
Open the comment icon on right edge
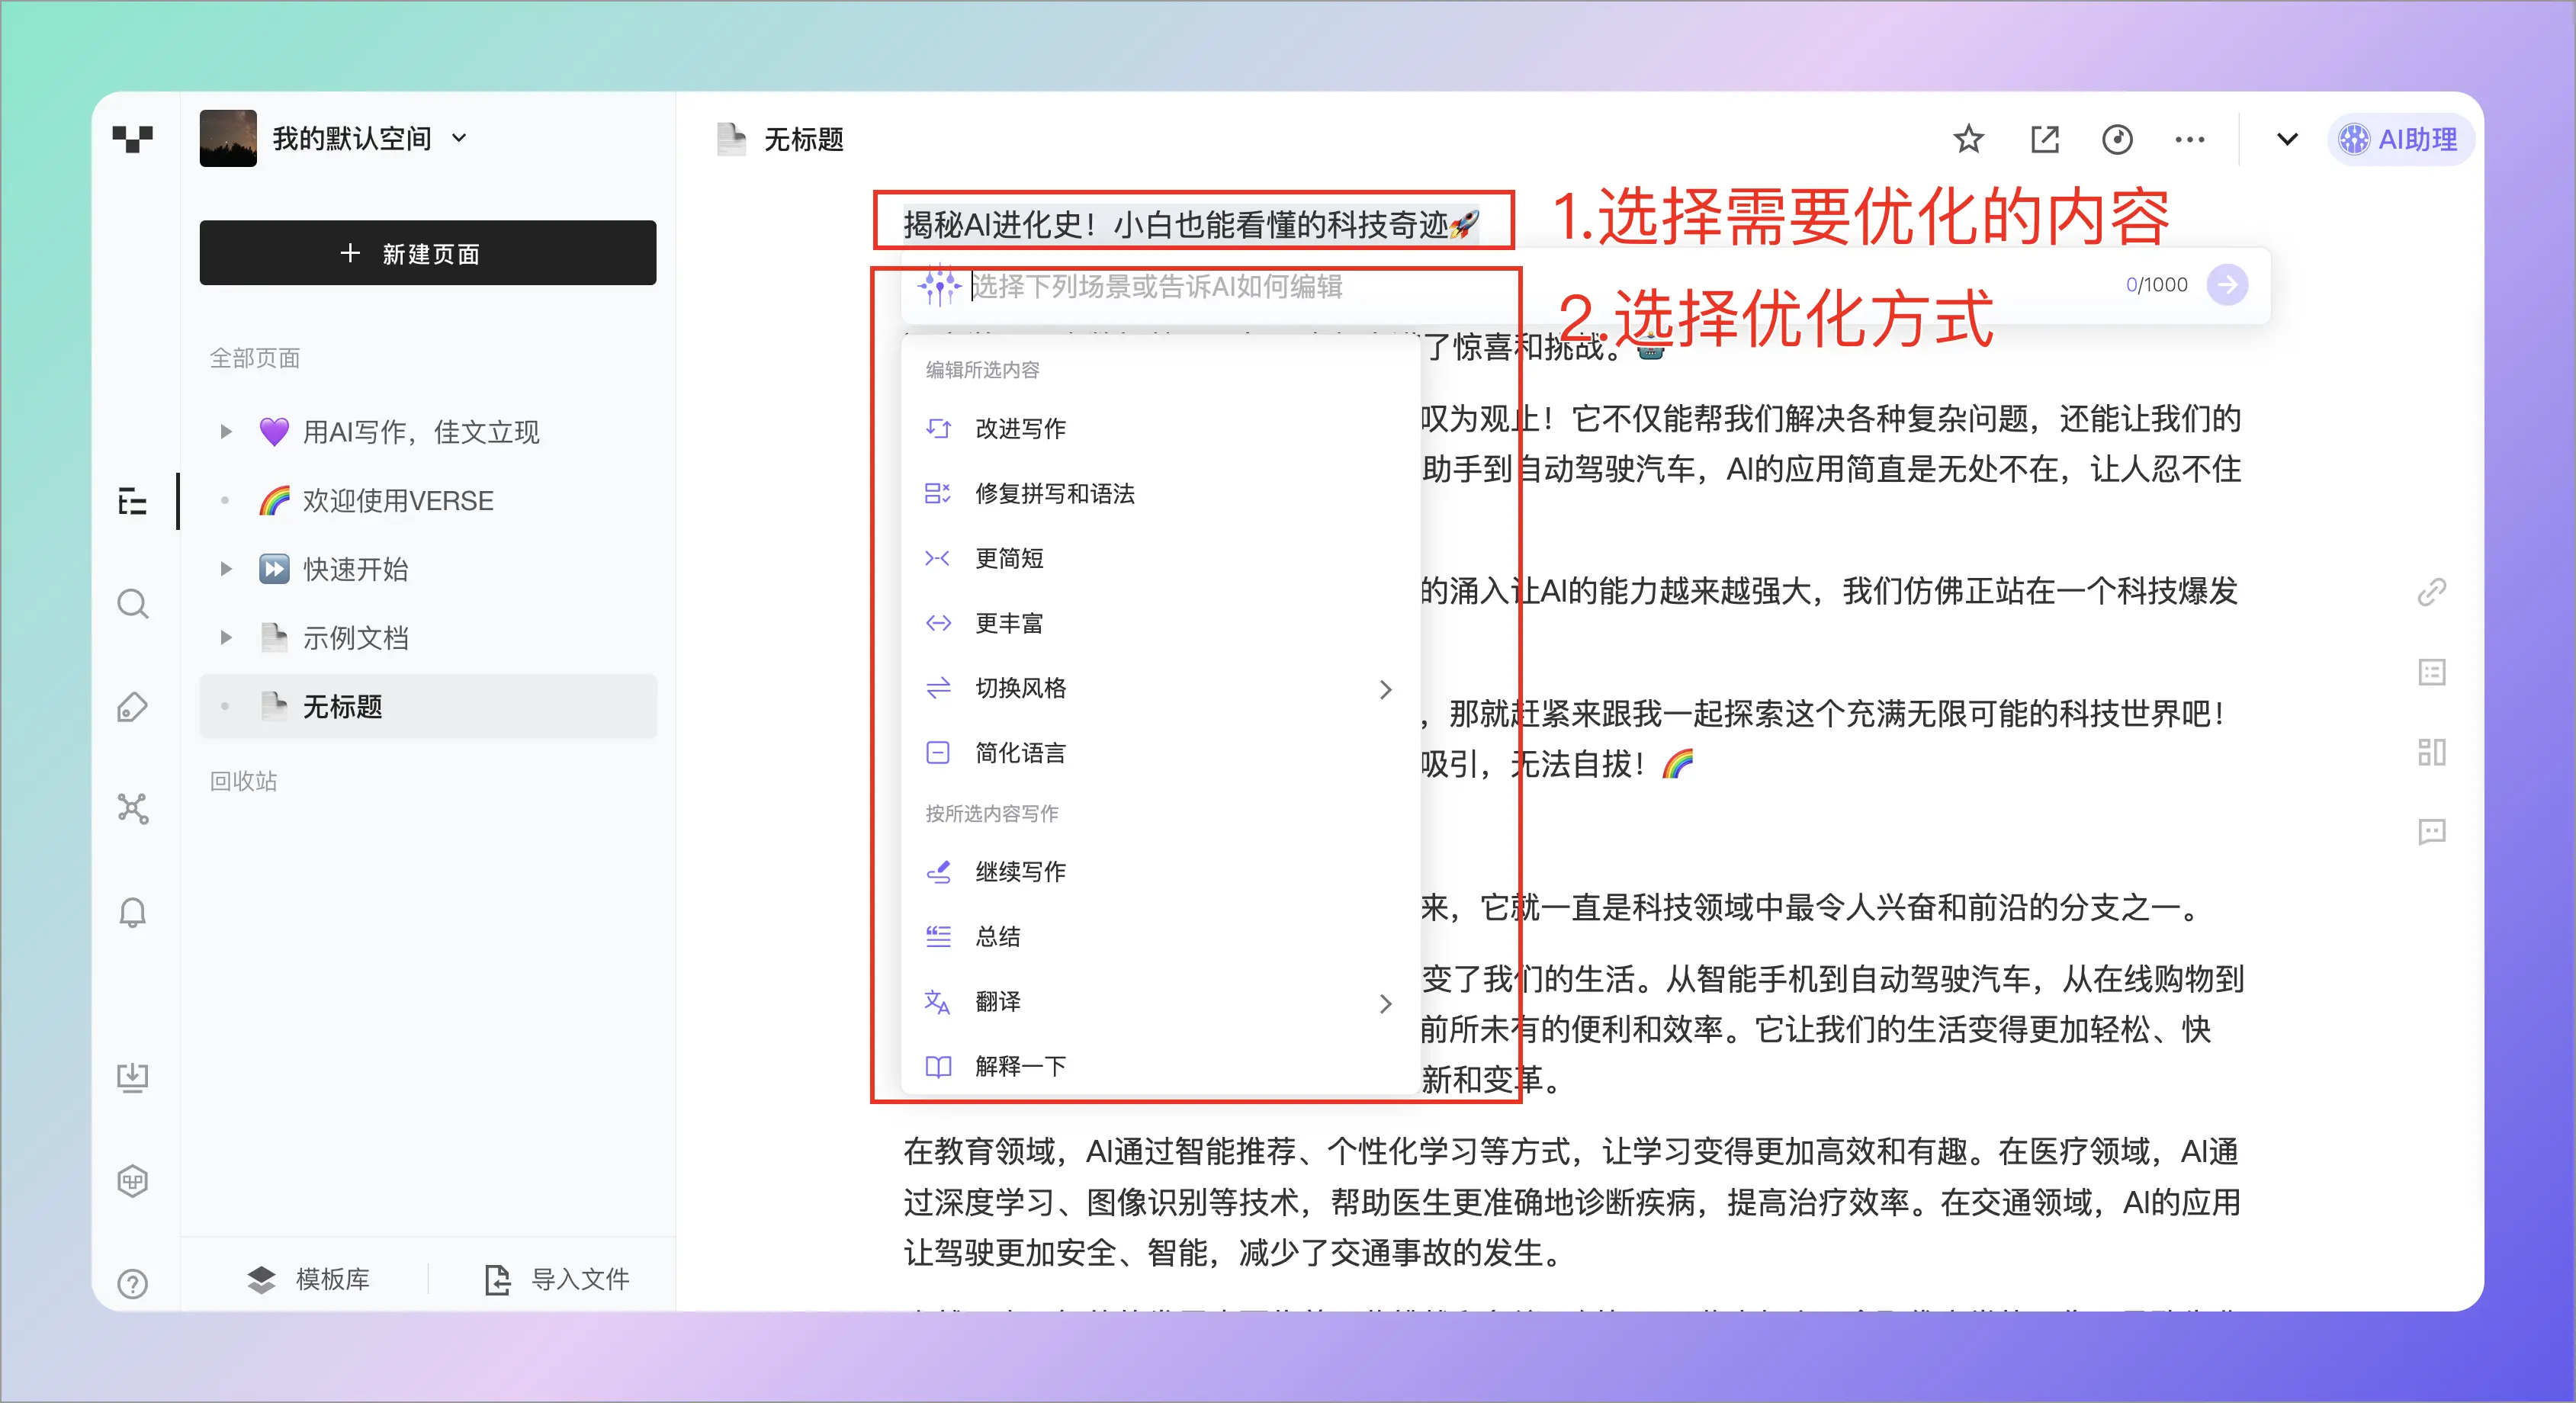pyautogui.click(x=2431, y=831)
